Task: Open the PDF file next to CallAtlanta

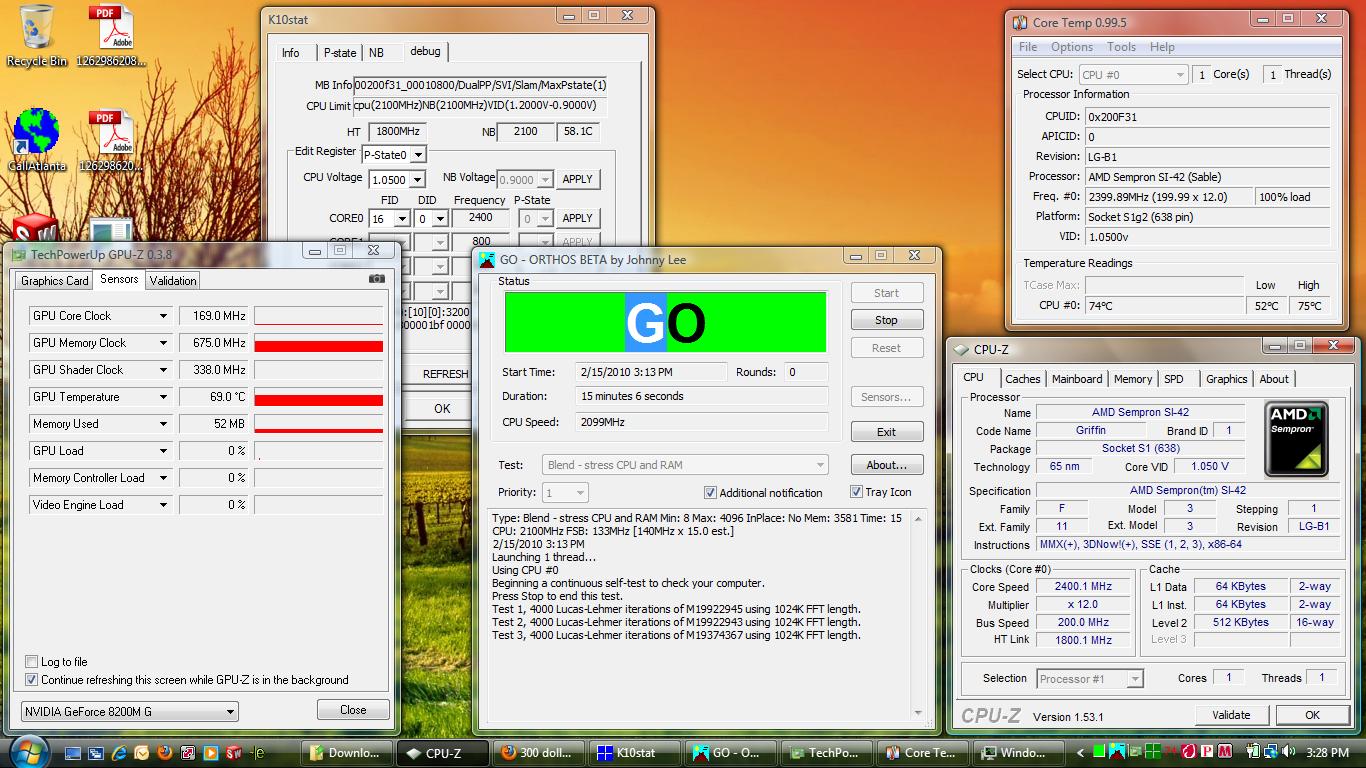Action: pos(111,140)
